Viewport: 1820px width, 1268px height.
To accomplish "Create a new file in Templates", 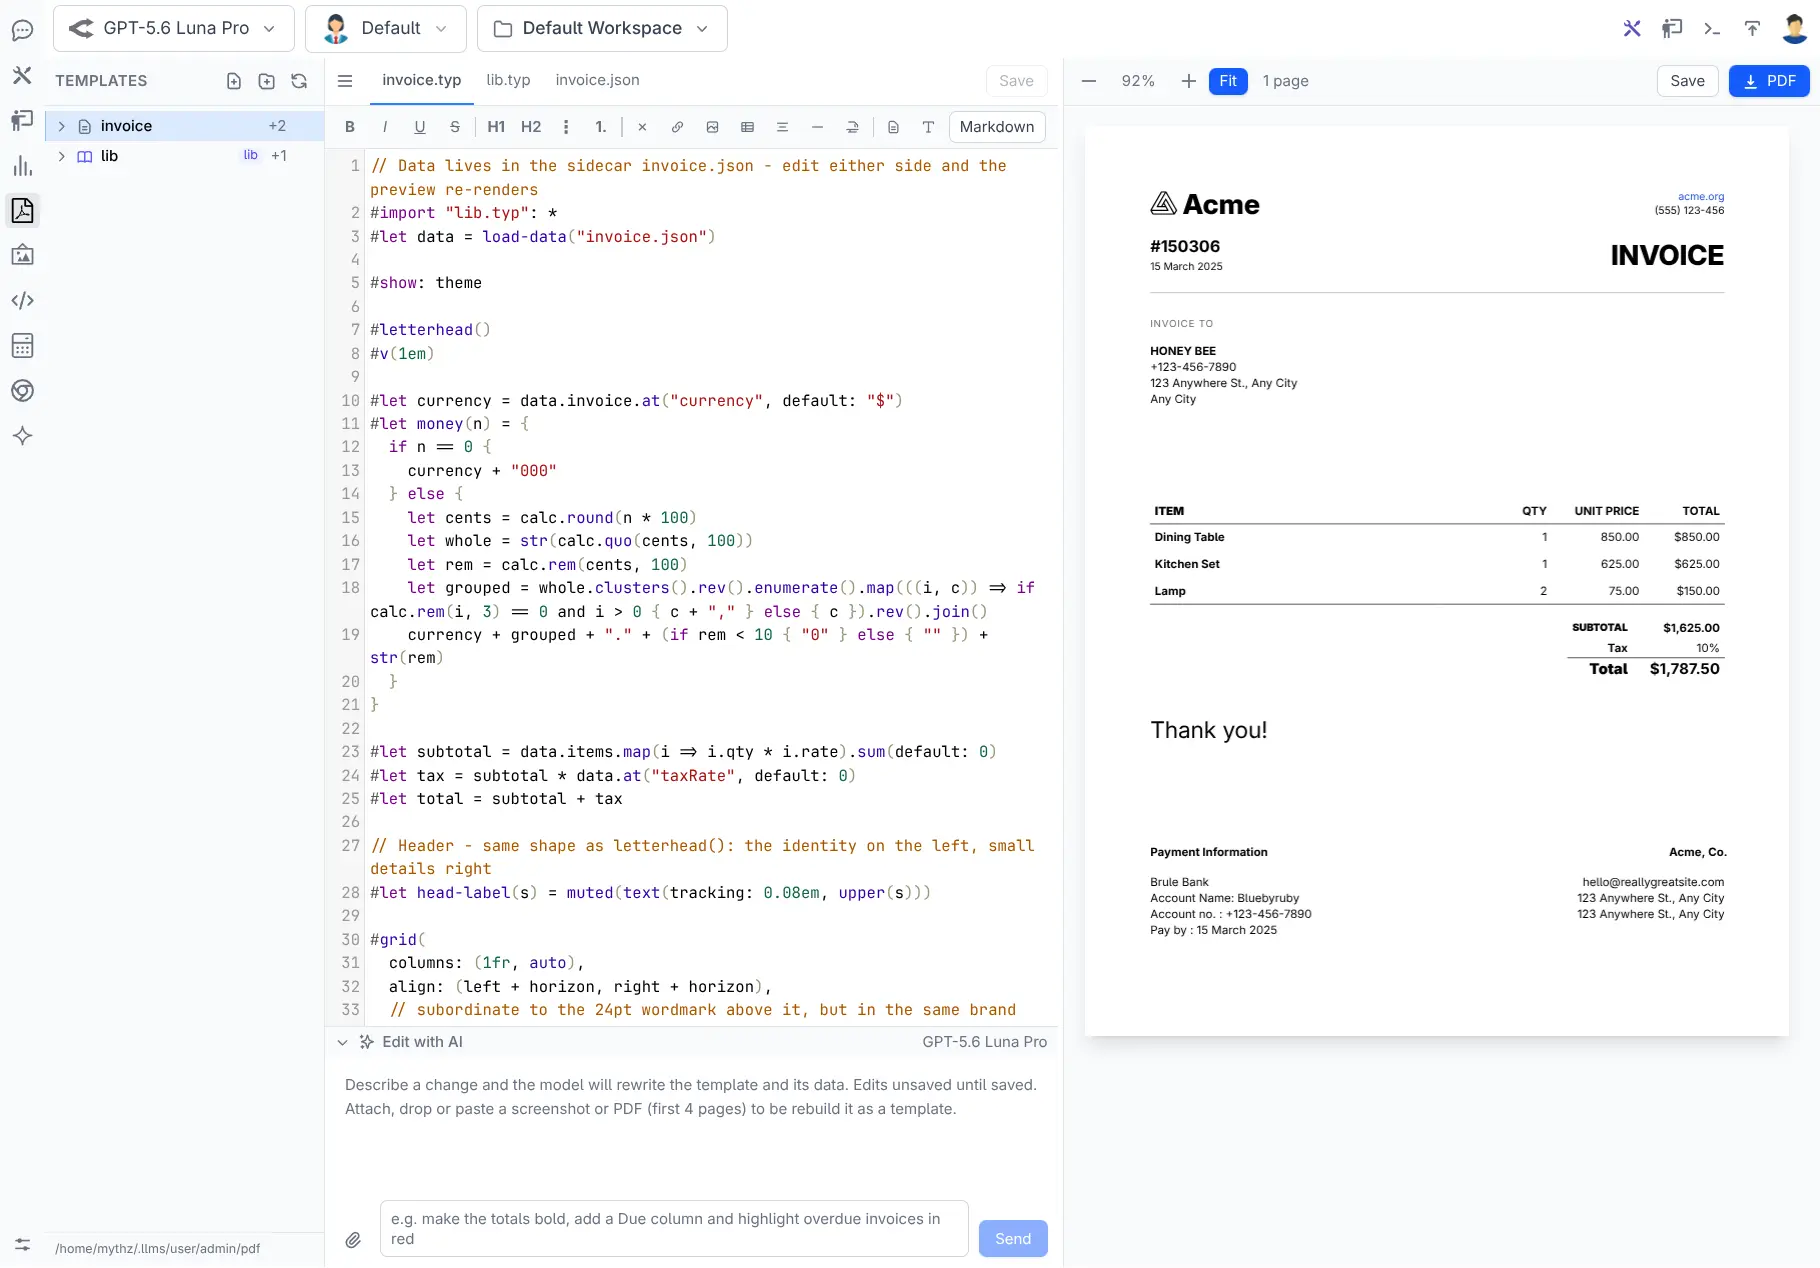I will [x=234, y=81].
